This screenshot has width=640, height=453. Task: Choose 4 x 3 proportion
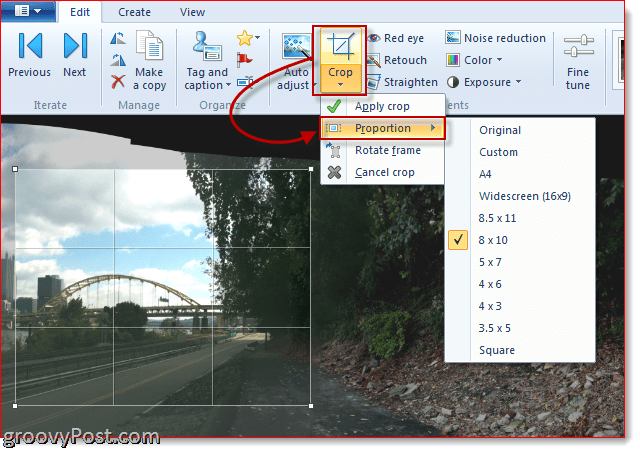click(520, 306)
